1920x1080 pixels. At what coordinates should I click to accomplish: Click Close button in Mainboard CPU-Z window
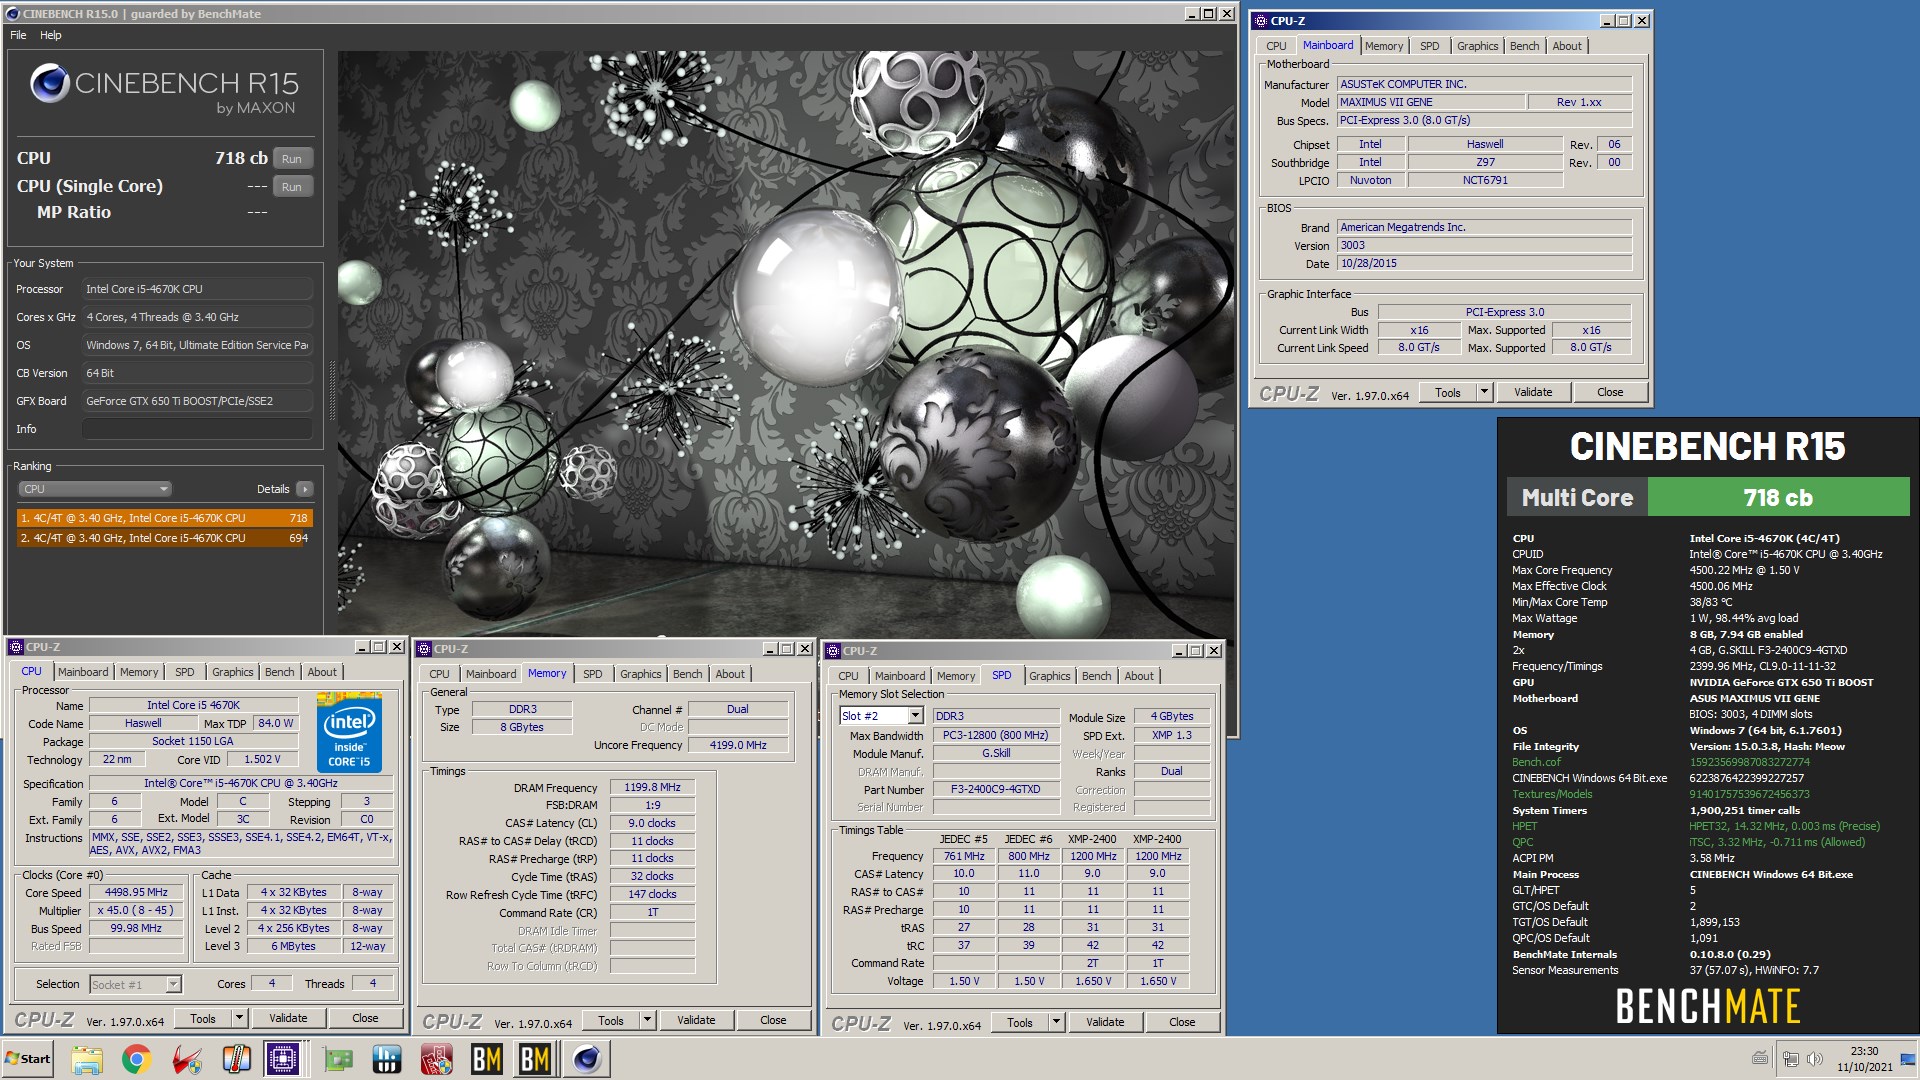[x=1610, y=392]
